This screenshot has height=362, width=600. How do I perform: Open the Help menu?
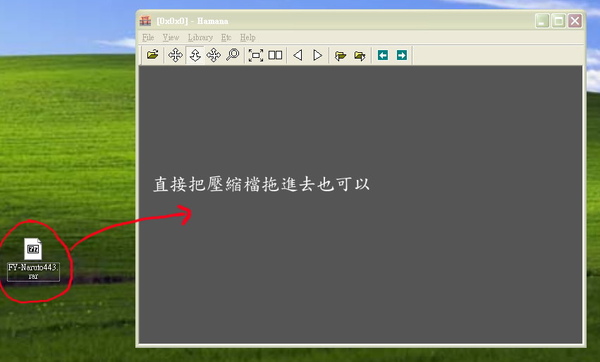pos(248,37)
